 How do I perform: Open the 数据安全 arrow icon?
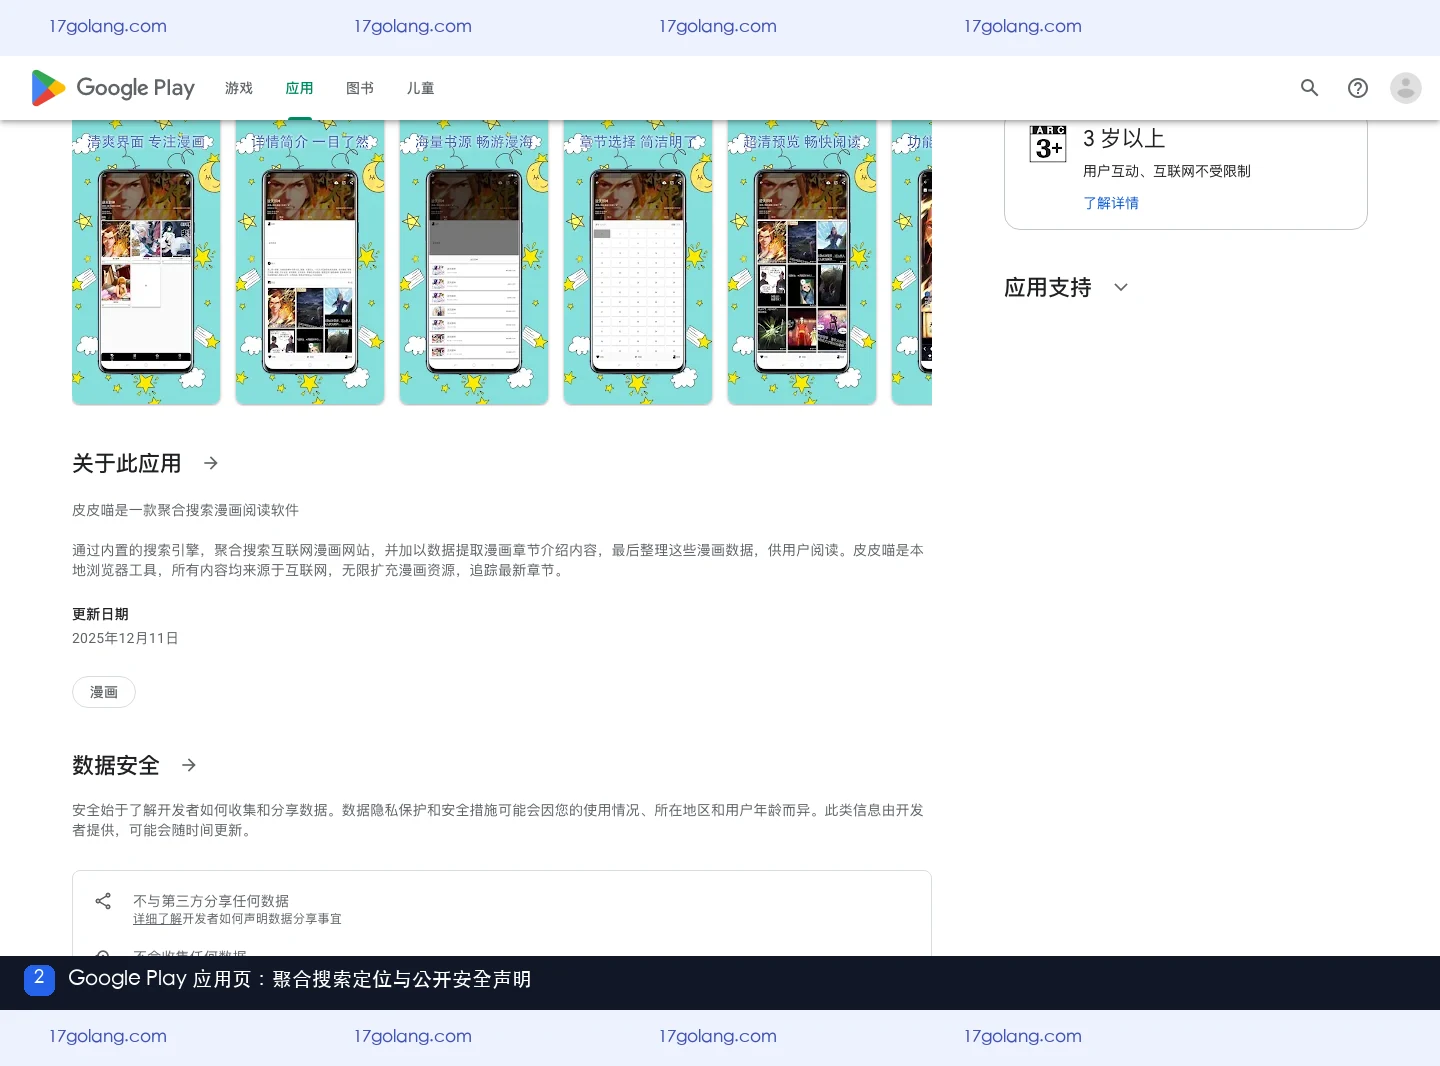[x=189, y=765]
